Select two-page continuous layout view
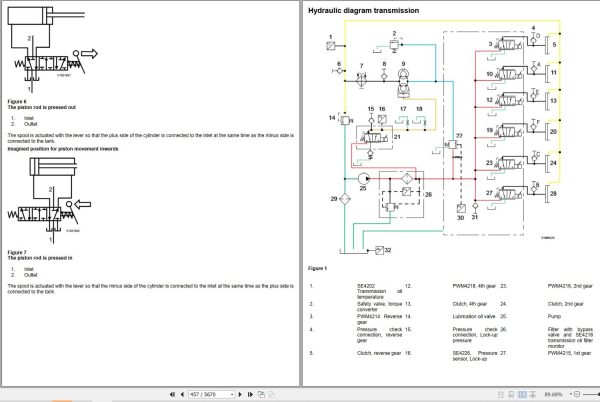600x402 pixels. coord(533,394)
